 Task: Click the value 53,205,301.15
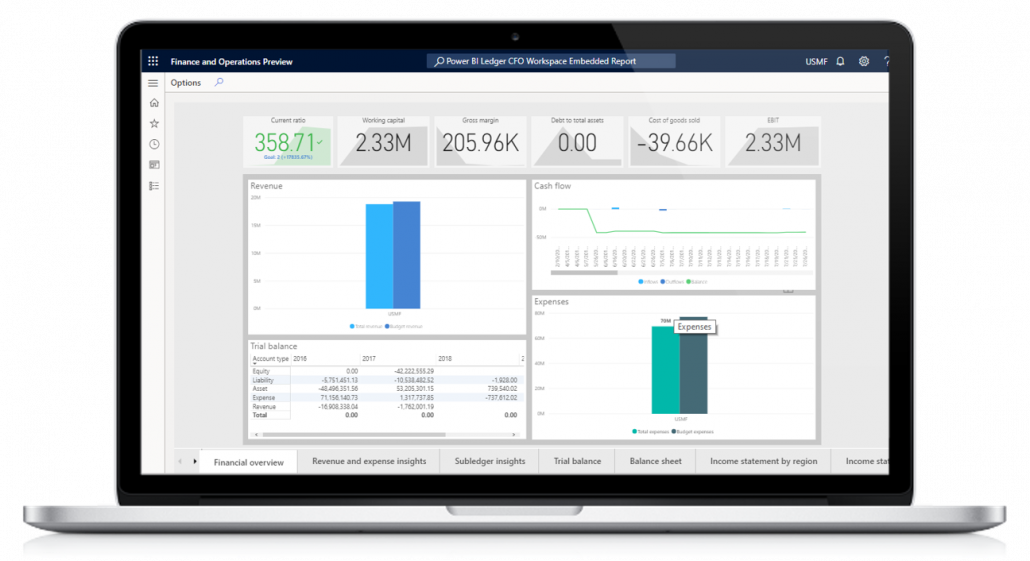(414, 389)
